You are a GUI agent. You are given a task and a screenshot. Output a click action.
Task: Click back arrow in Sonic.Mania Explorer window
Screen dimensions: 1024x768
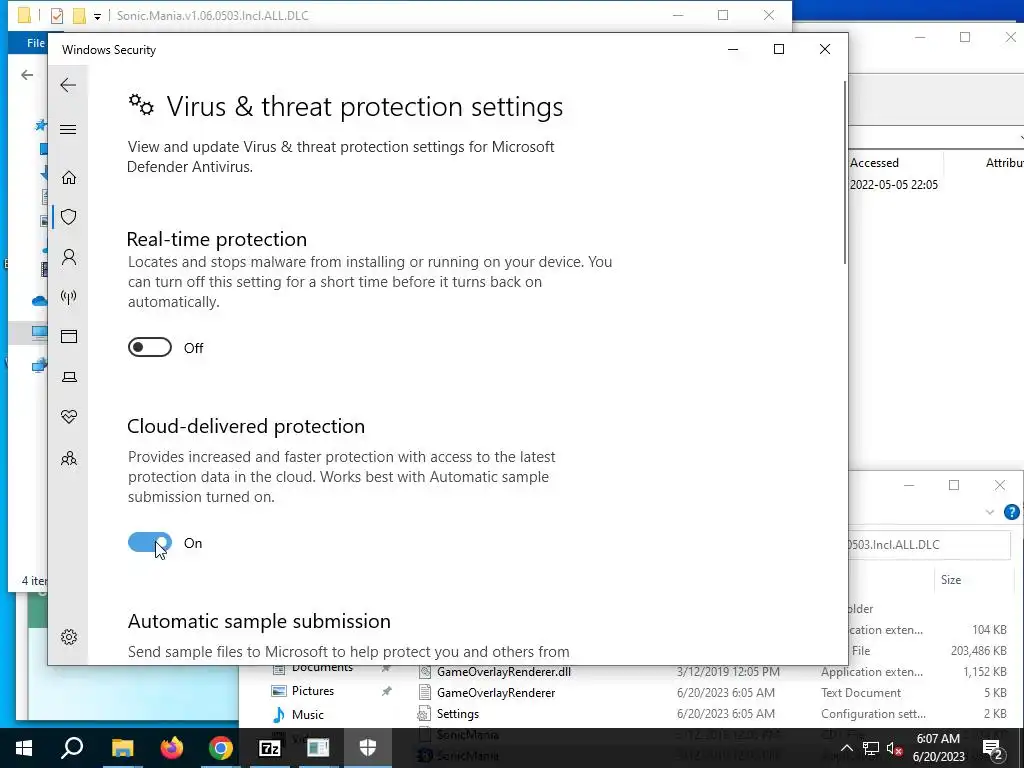point(27,75)
